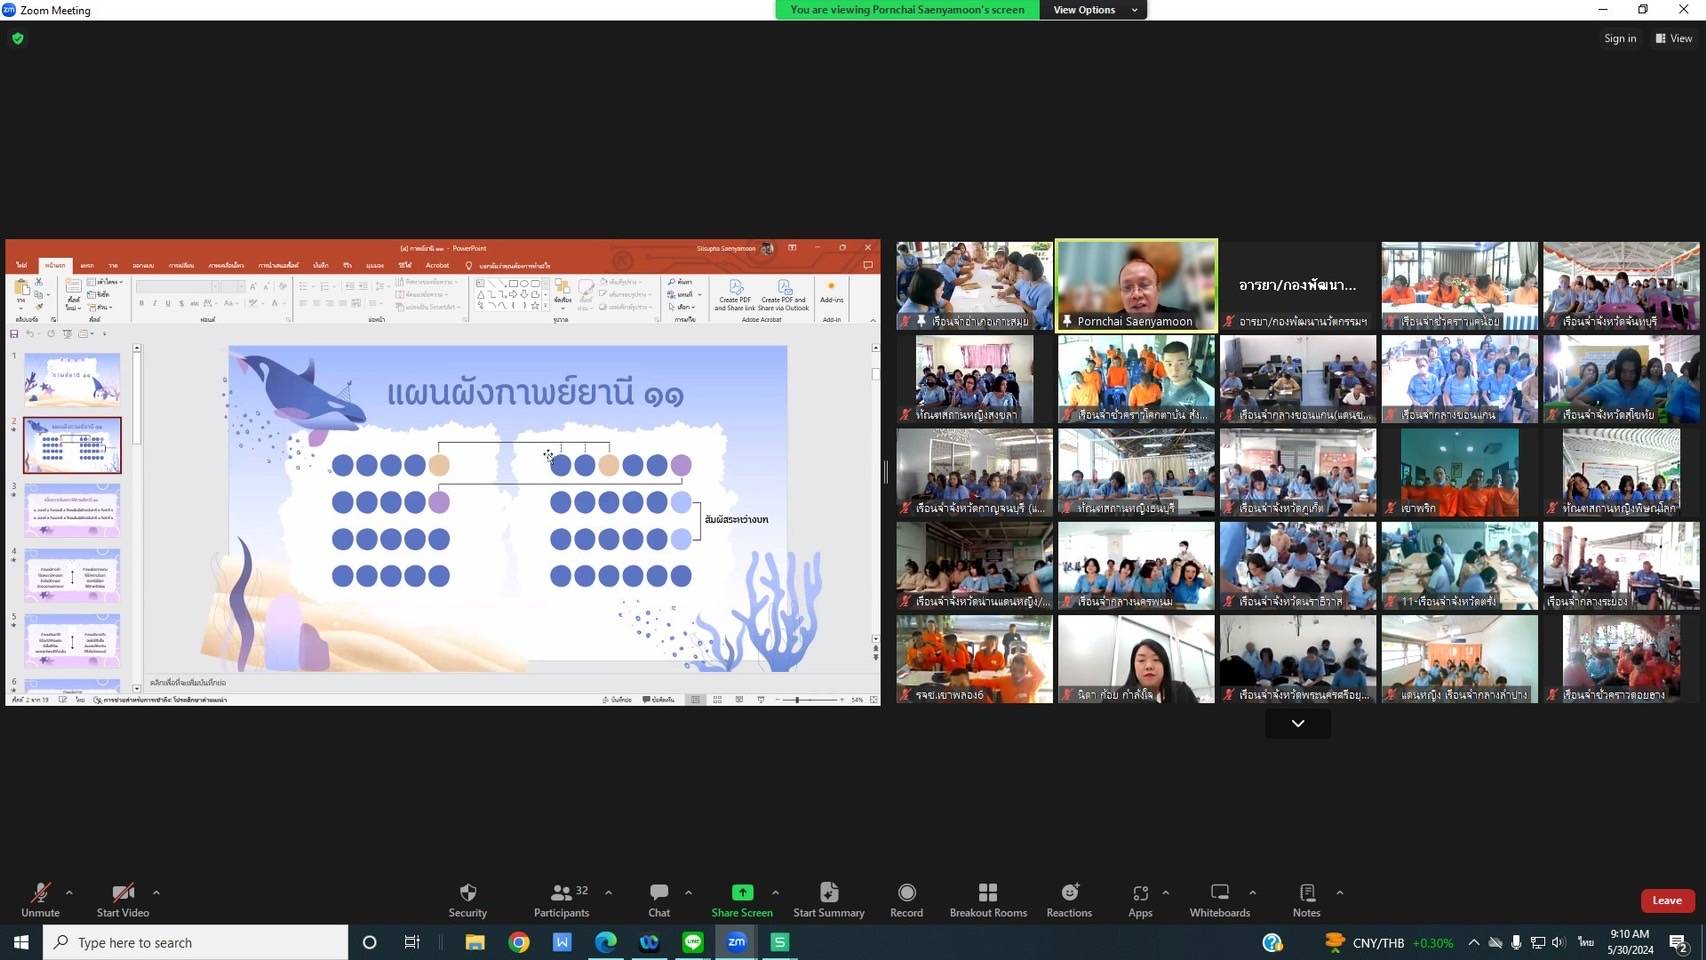Expand the View Options dropdown
This screenshot has height=960, width=1706.
(x=1094, y=10)
